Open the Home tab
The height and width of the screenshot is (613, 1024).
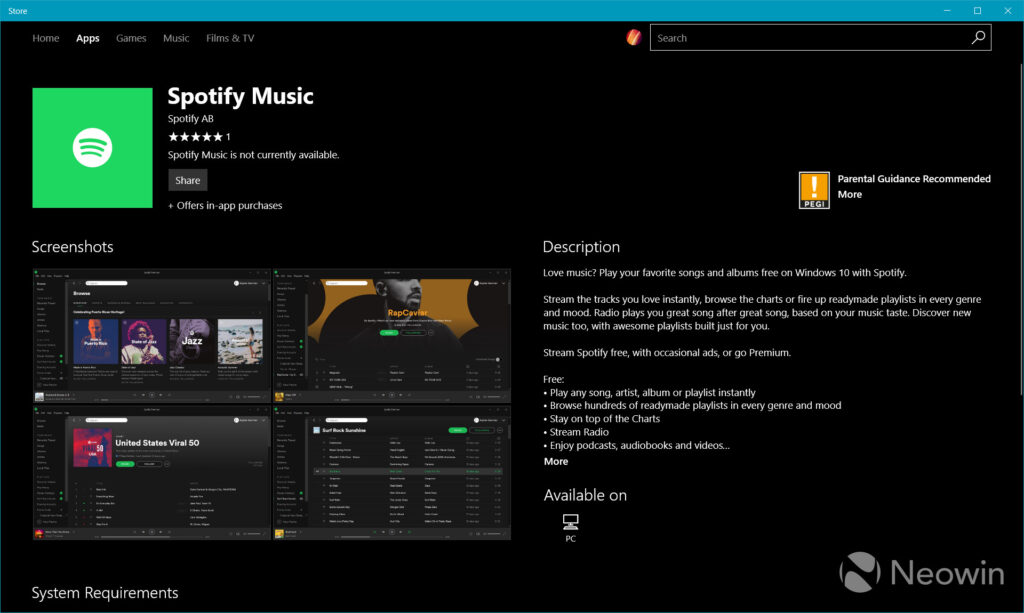point(46,38)
